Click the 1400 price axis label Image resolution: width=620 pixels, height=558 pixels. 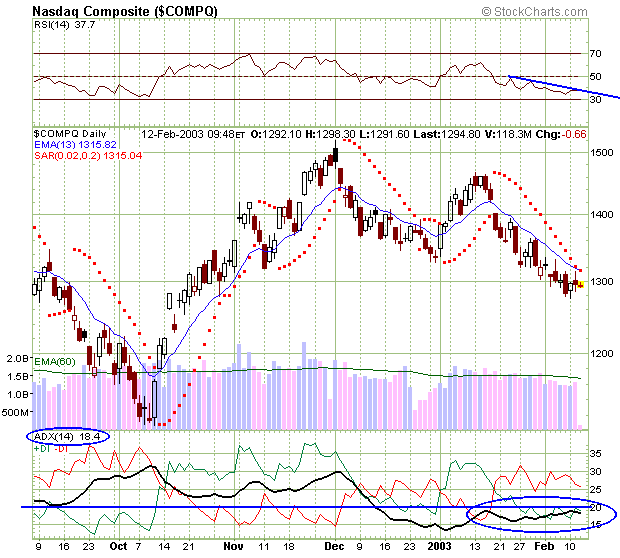[601, 214]
